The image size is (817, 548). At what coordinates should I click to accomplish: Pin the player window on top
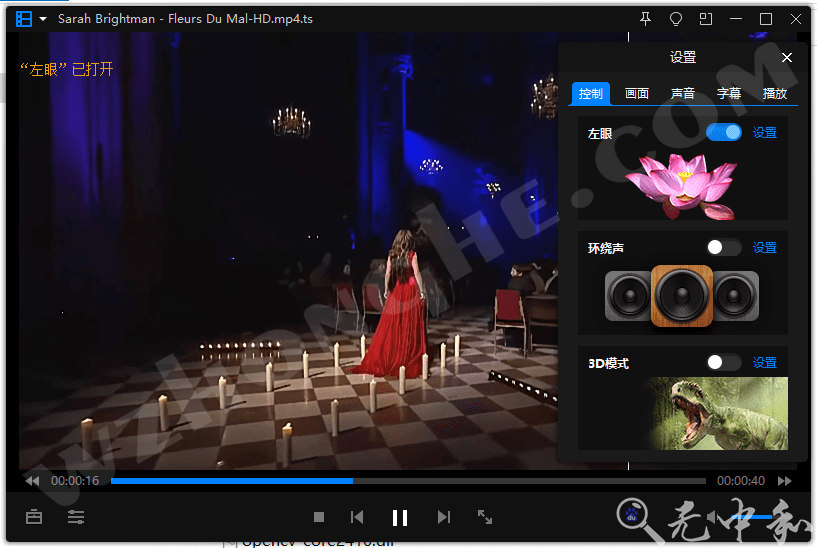pyautogui.click(x=645, y=19)
